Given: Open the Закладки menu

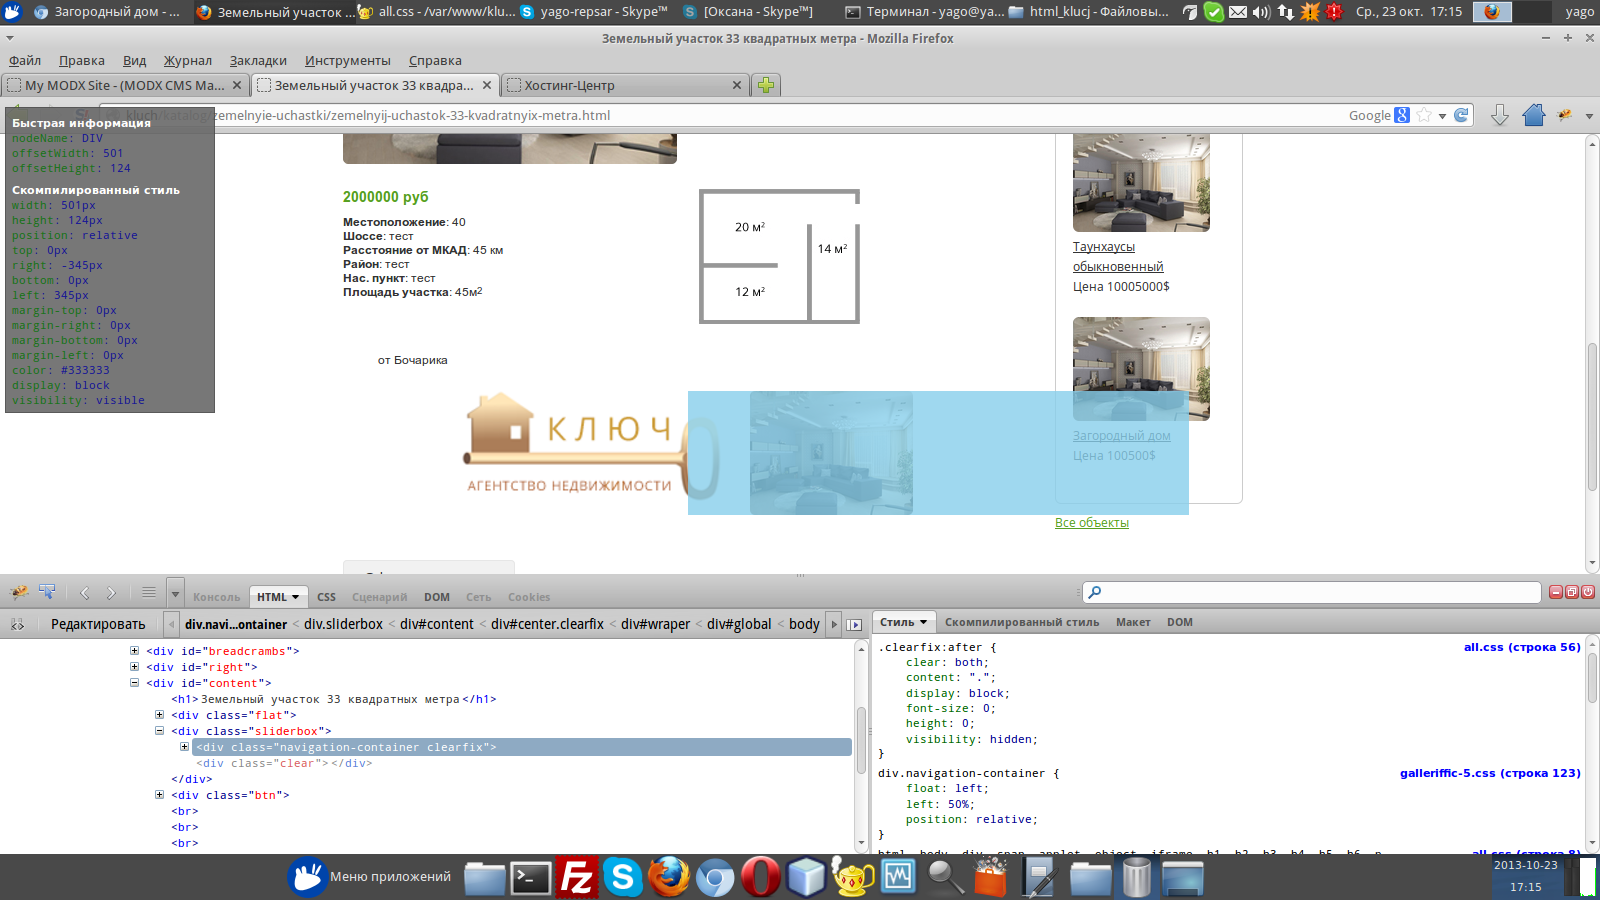Looking at the screenshot, I should 258,61.
